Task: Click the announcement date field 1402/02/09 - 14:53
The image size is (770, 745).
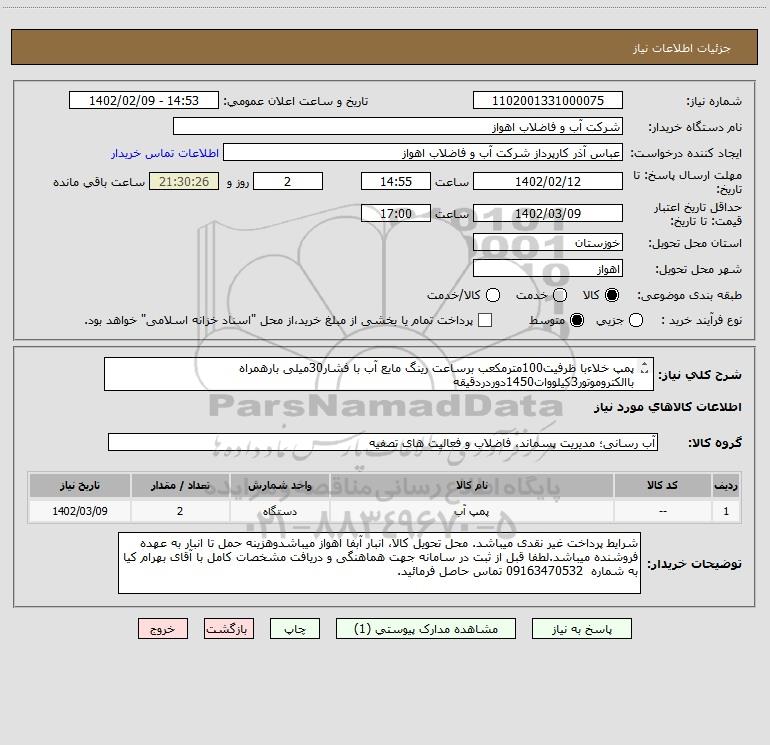Action: 143,101
